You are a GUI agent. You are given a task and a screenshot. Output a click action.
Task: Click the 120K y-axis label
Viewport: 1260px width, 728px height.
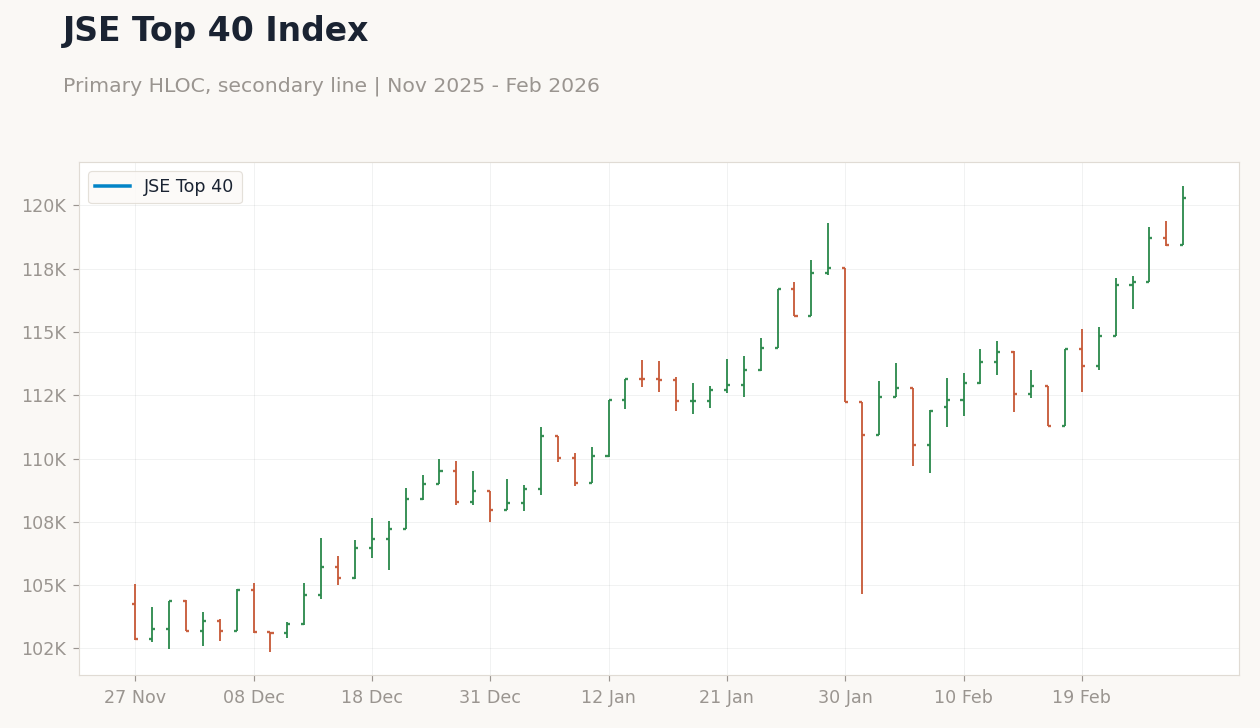(x=44, y=206)
